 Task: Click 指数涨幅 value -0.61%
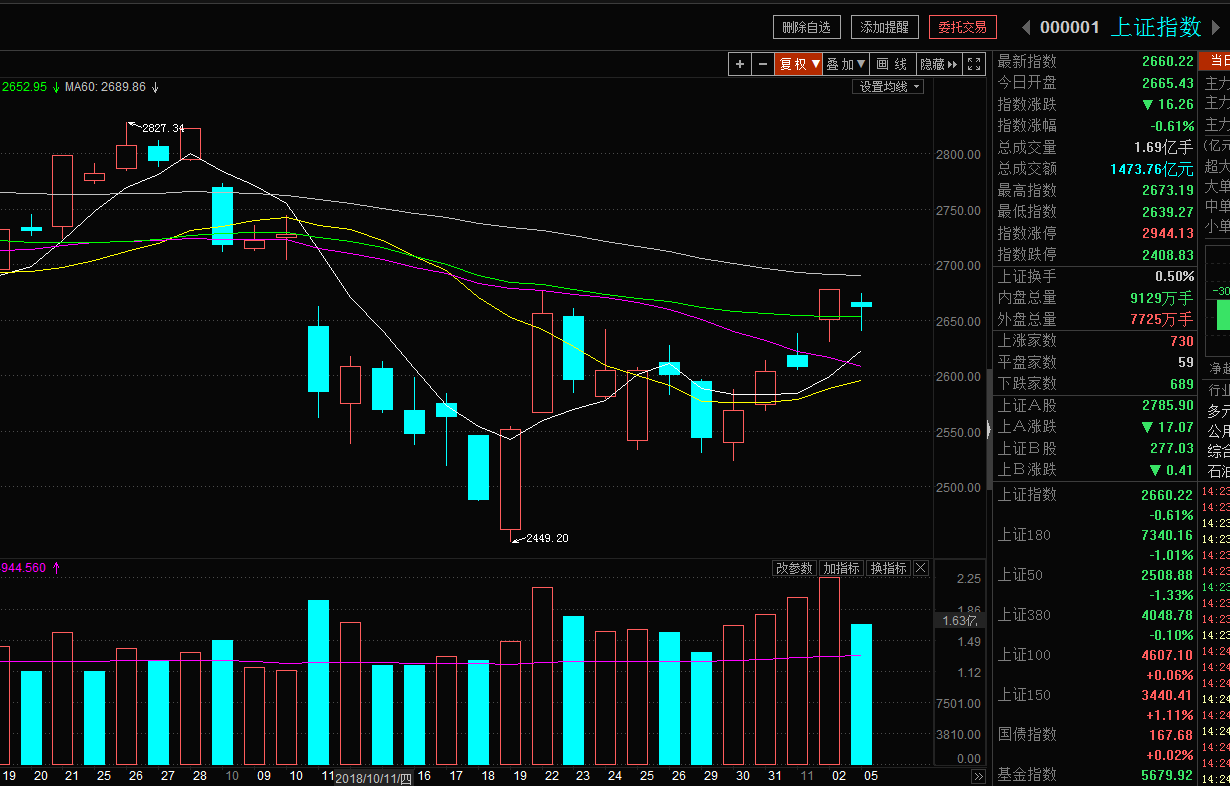[x=1172, y=126]
